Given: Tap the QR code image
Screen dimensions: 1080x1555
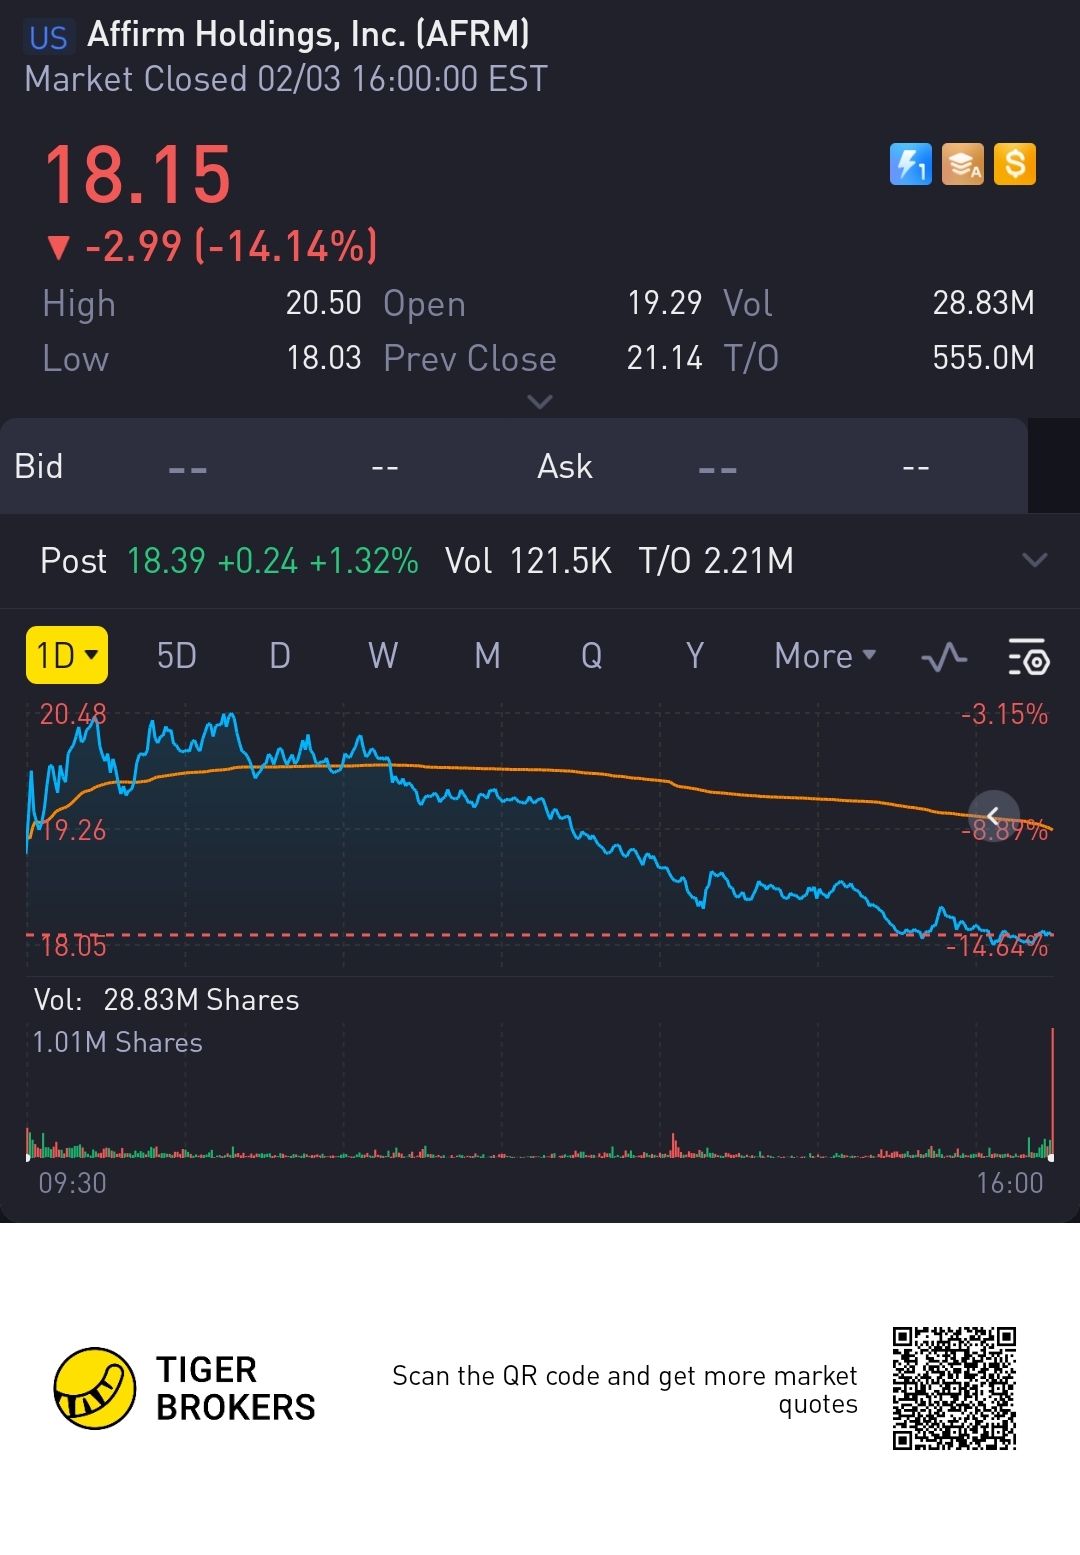Looking at the screenshot, I should [954, 1388].
